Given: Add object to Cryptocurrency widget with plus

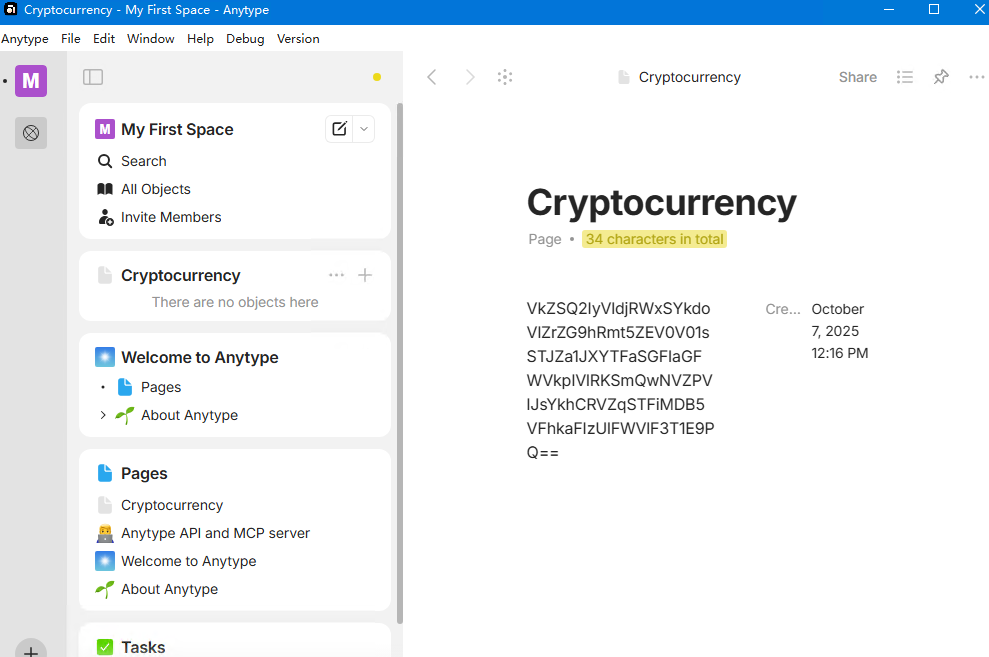Looking at the screenshot, I should point(365,275).
